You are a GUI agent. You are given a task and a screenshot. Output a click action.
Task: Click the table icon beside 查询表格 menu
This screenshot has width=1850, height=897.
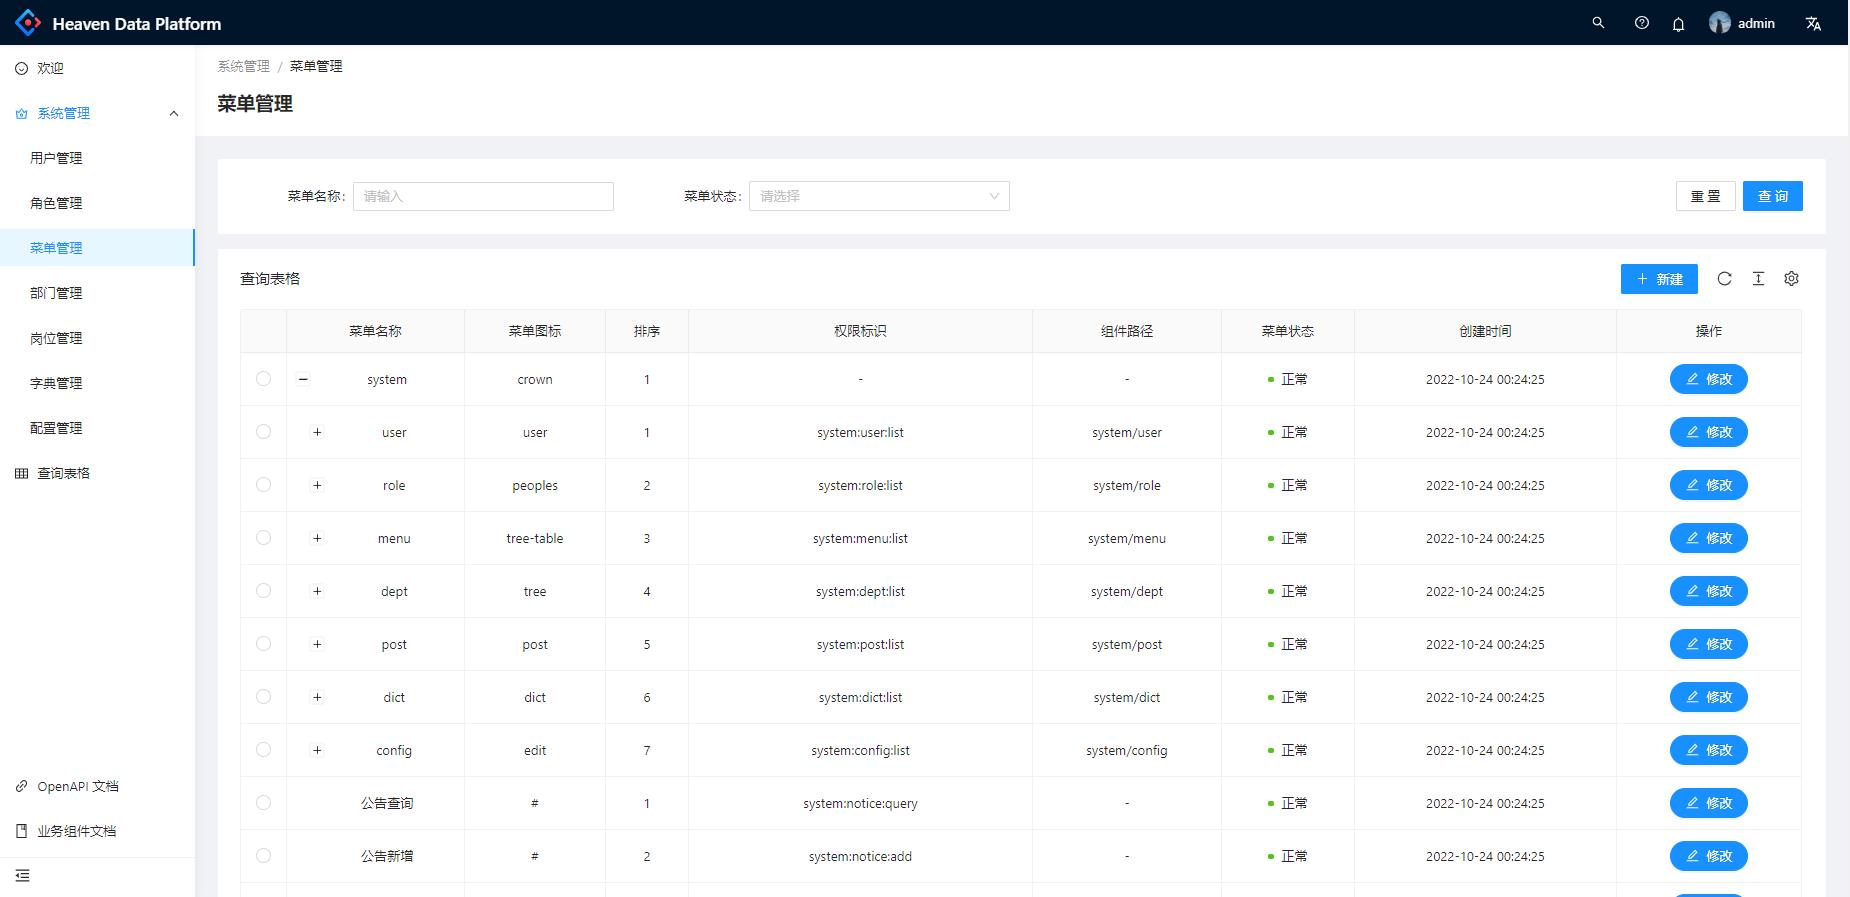tap(21, 473)
